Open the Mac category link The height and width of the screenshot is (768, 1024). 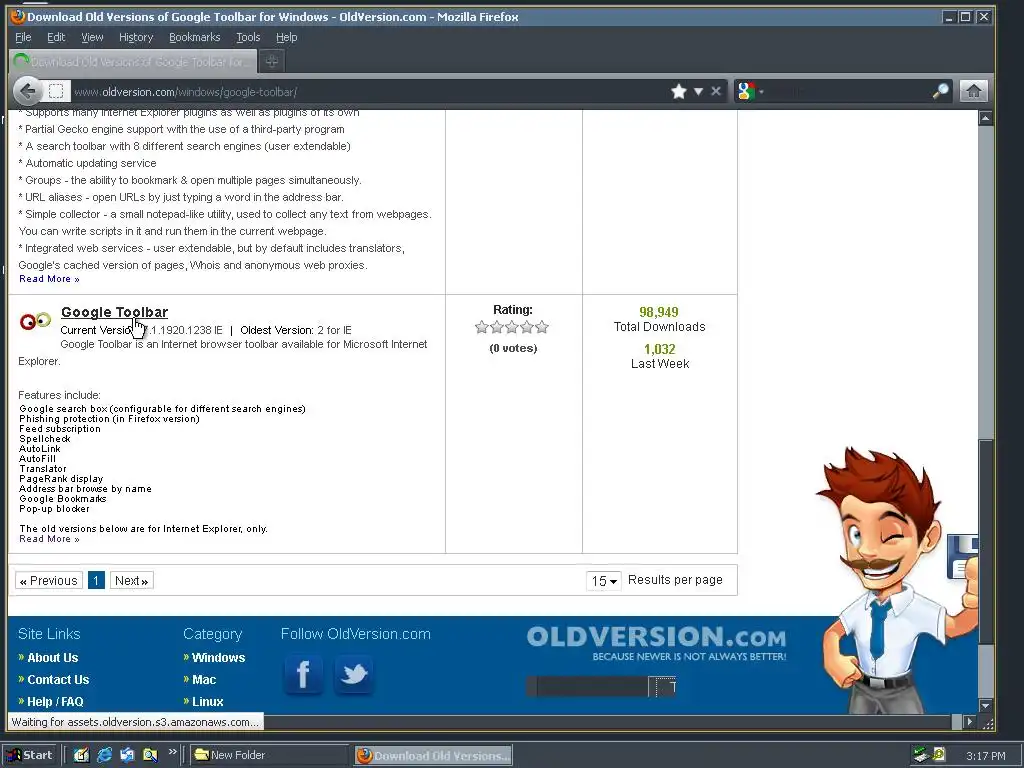tap(204, 679)
